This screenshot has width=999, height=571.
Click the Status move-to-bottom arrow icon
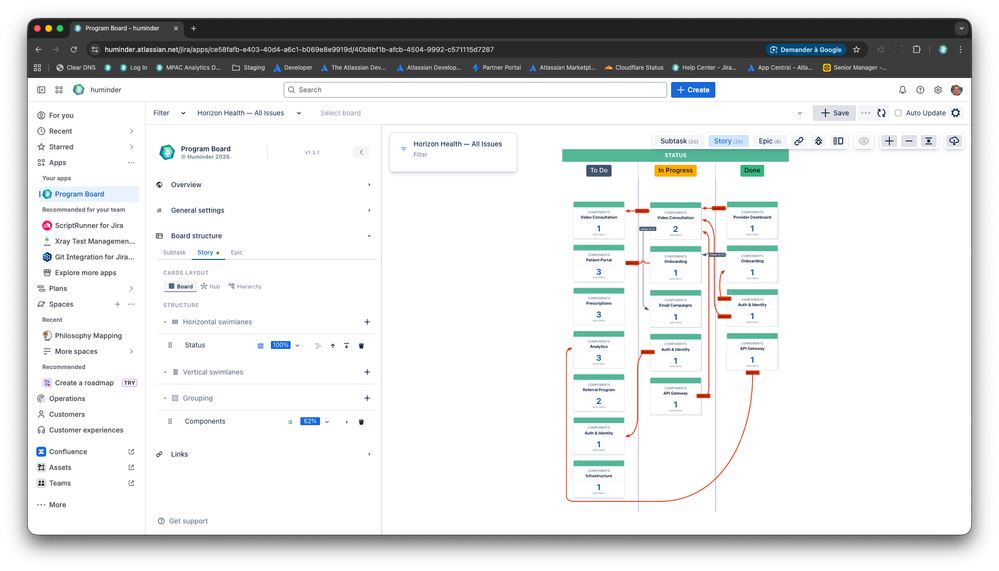(347, 346)
